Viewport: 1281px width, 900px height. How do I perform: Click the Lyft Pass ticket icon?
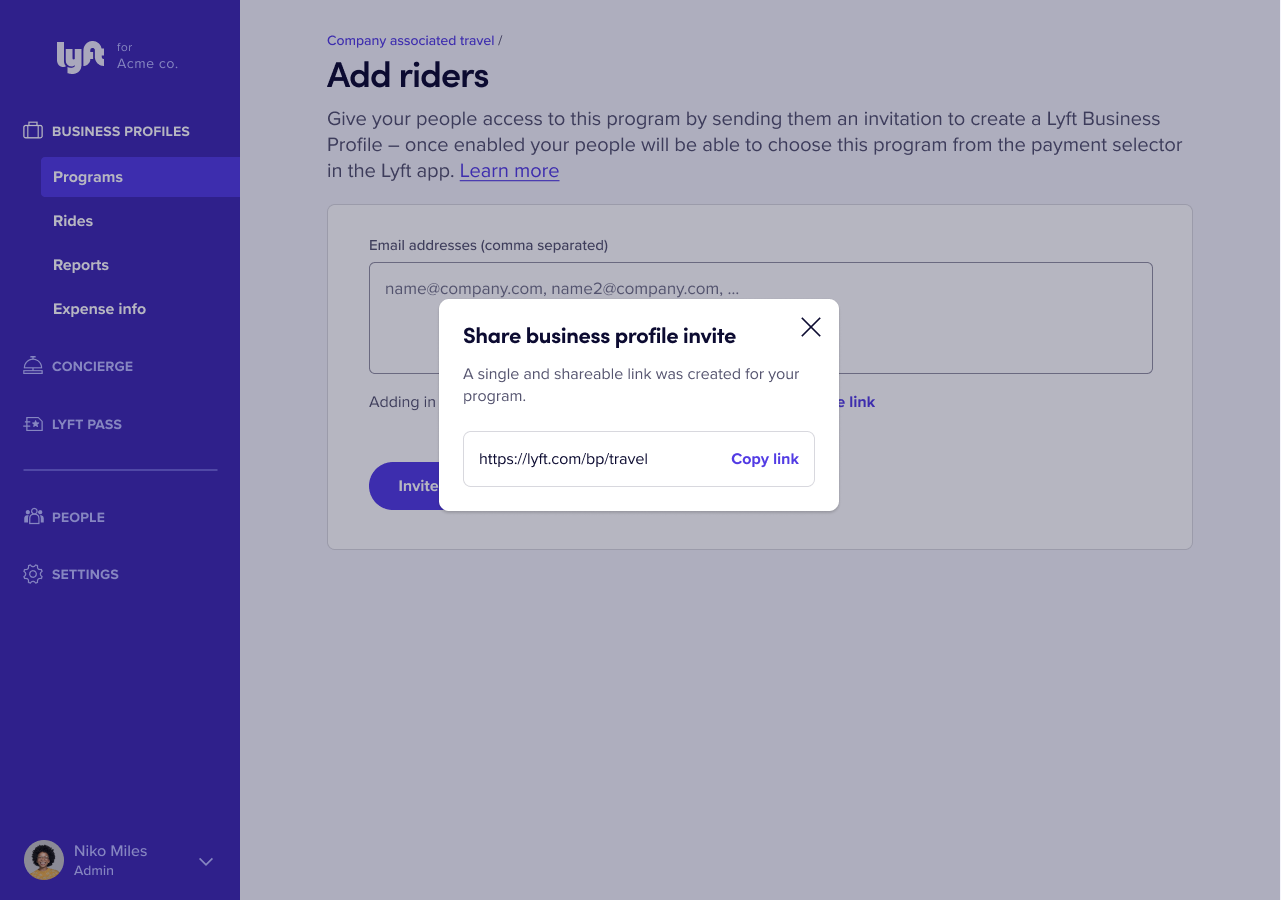33,424
